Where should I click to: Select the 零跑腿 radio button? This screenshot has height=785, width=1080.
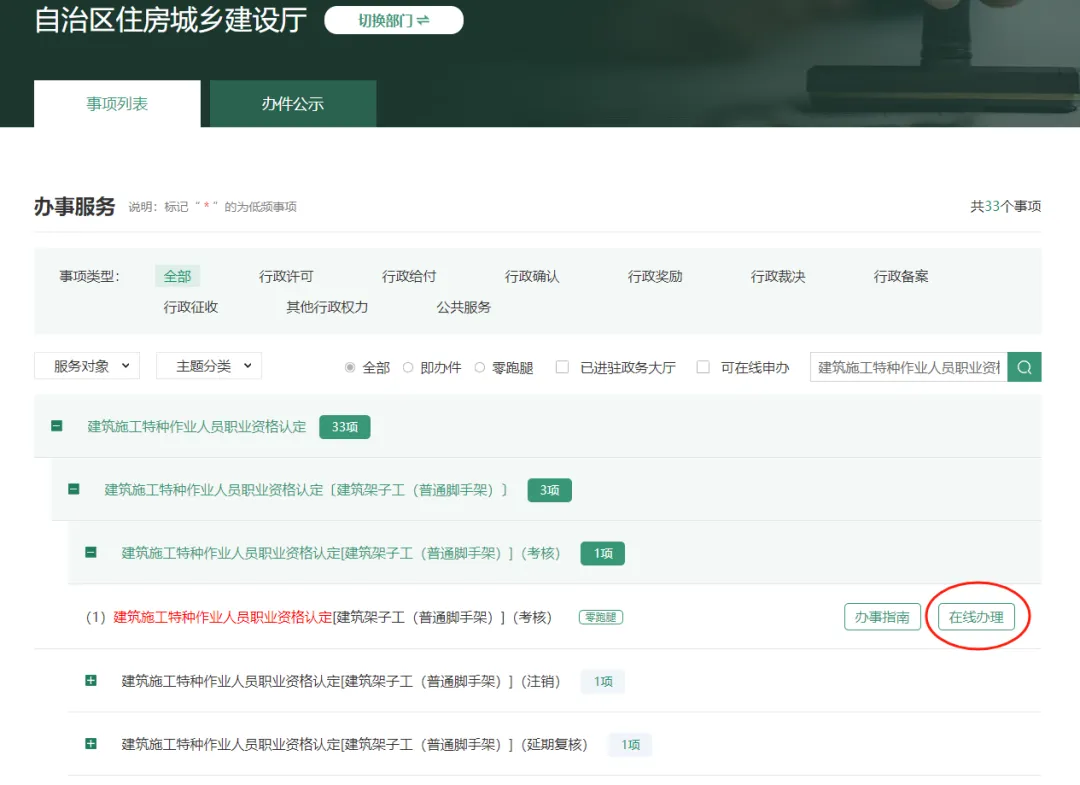480,367
